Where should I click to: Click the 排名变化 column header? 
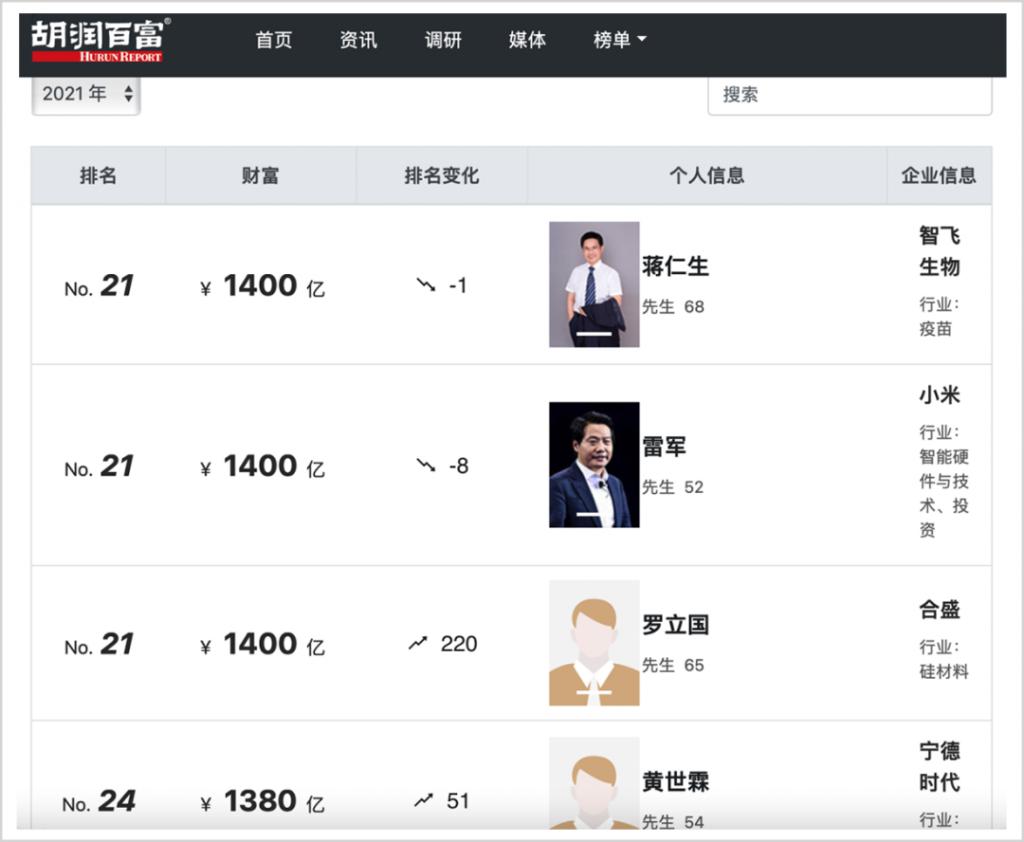click(441, 176)
